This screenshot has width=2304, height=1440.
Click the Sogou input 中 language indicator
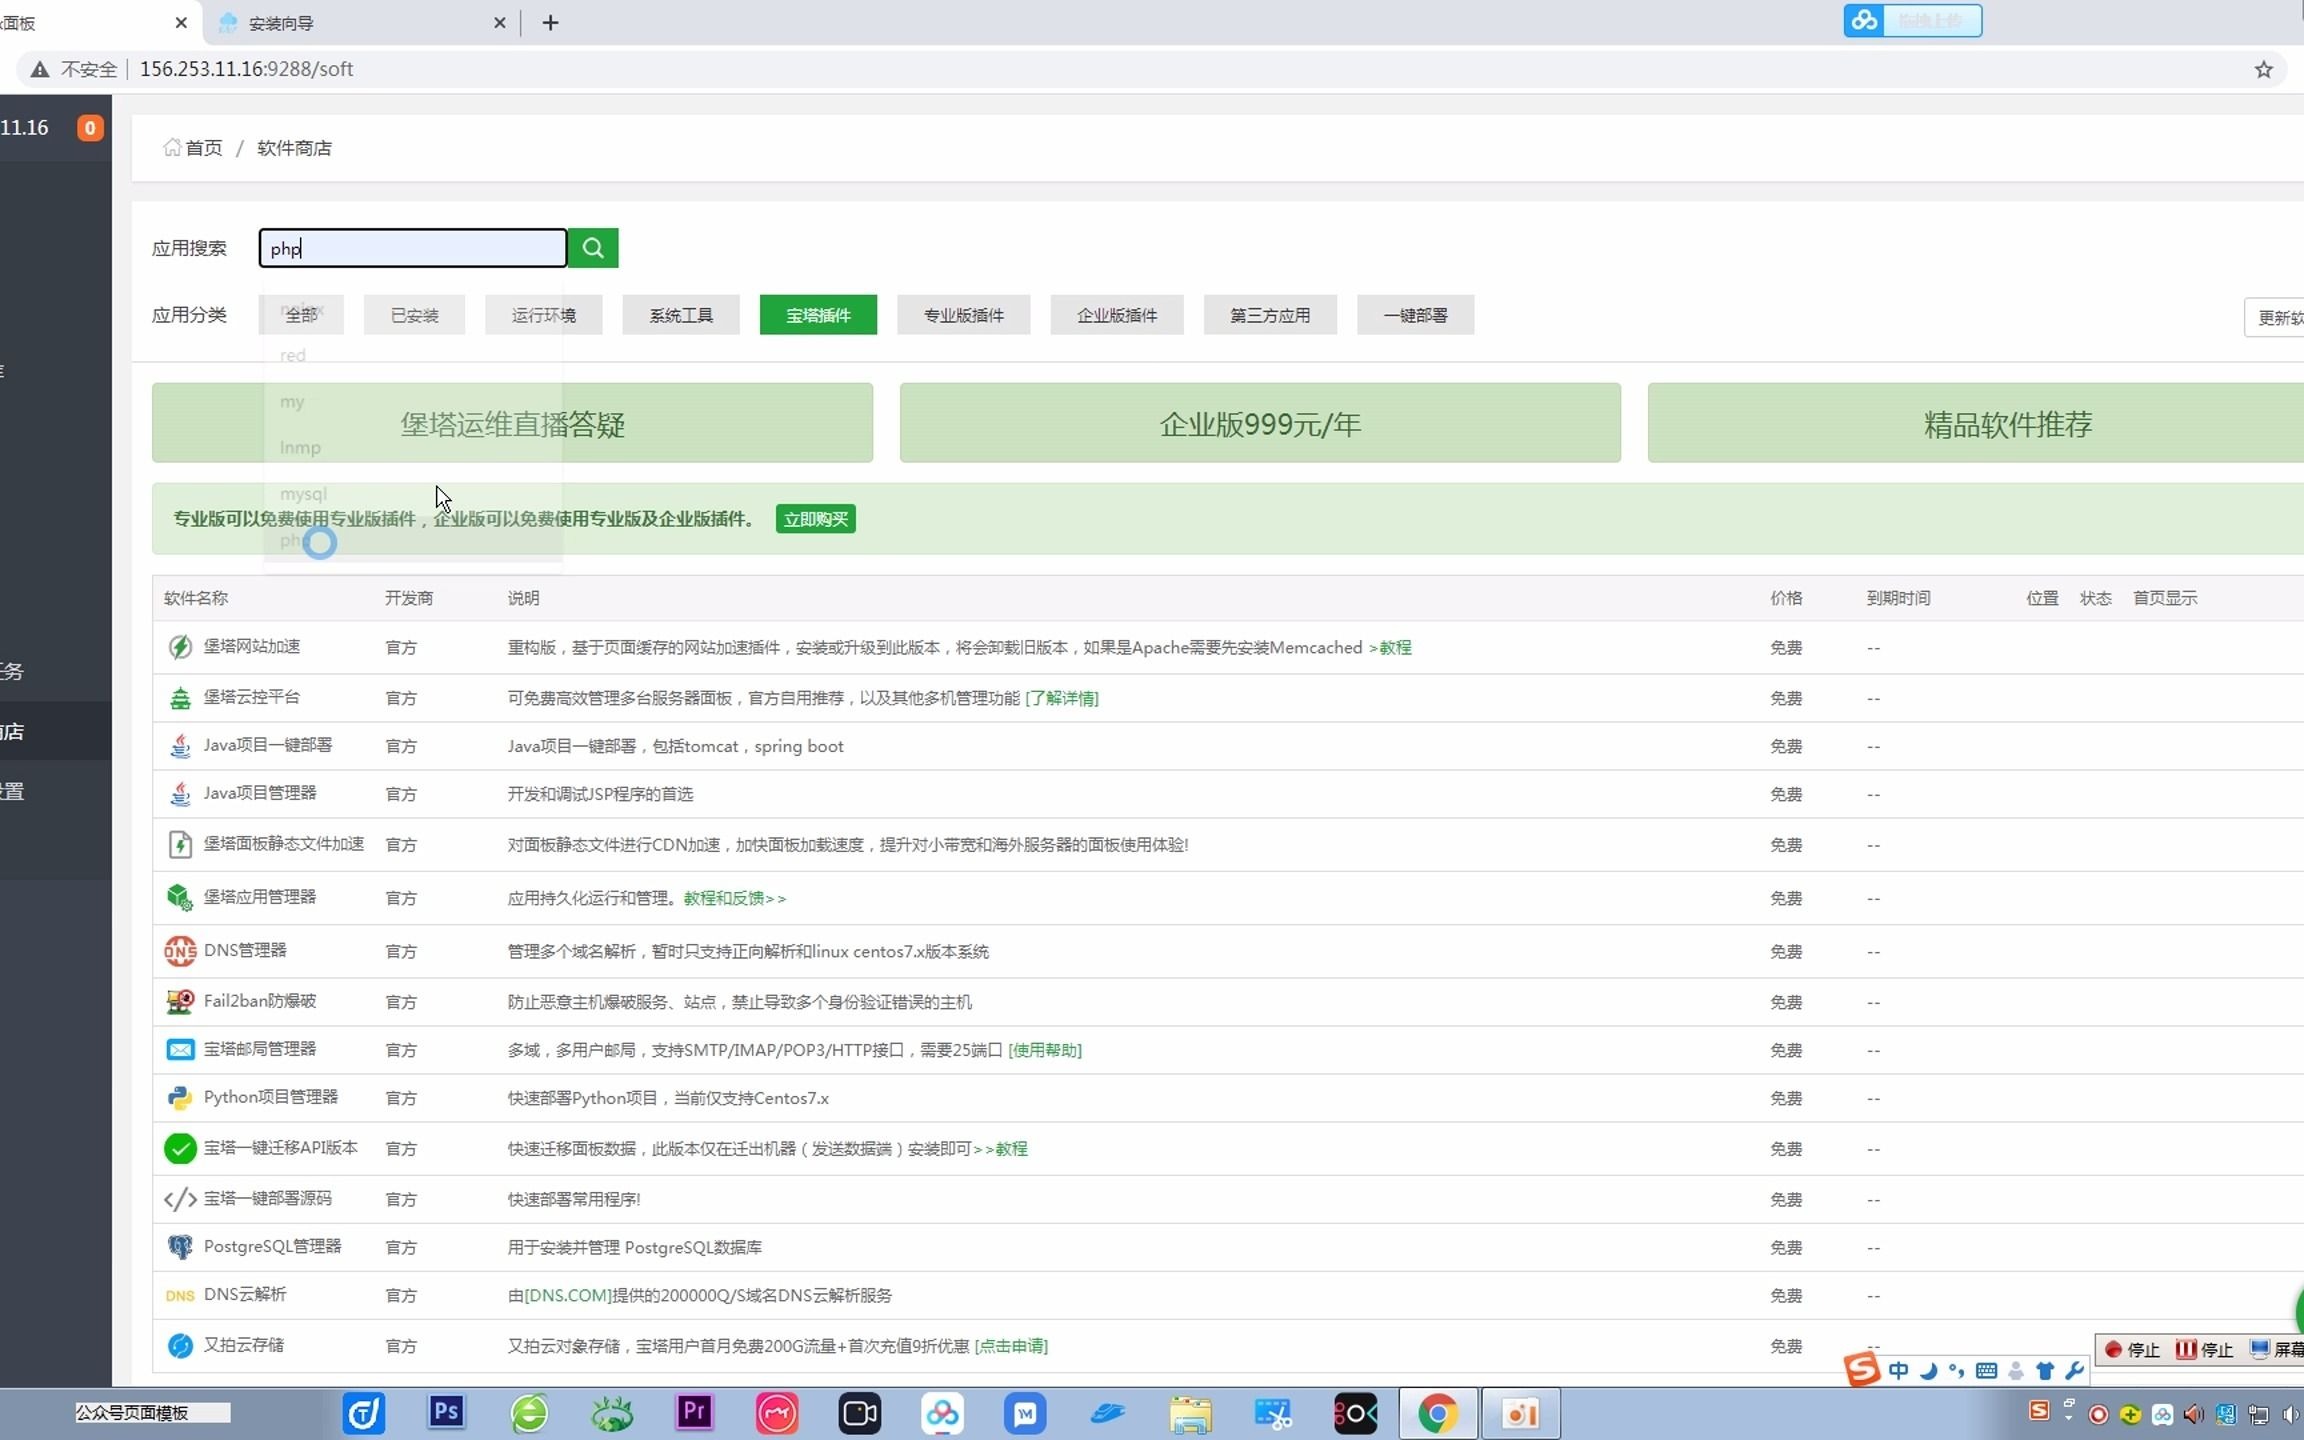click(x=1898, y=1371)
